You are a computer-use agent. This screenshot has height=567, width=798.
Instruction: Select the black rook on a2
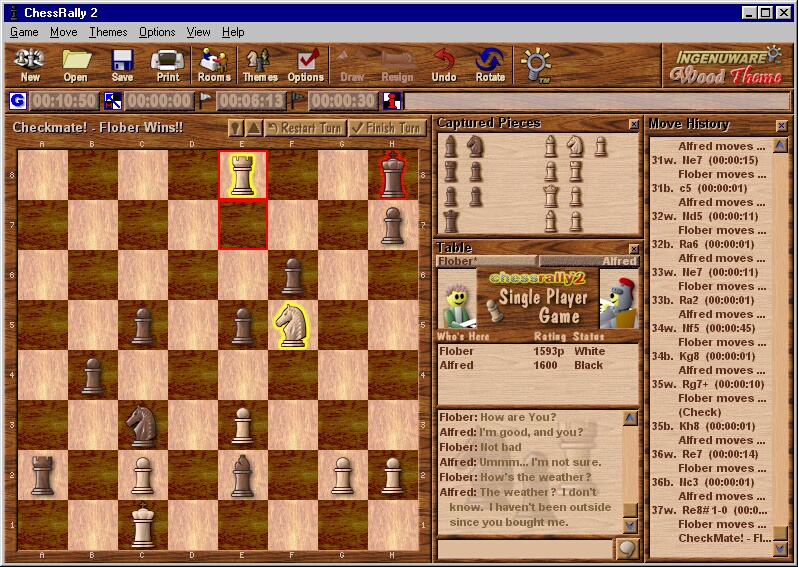pyautogui.click(x=42, y=475)
